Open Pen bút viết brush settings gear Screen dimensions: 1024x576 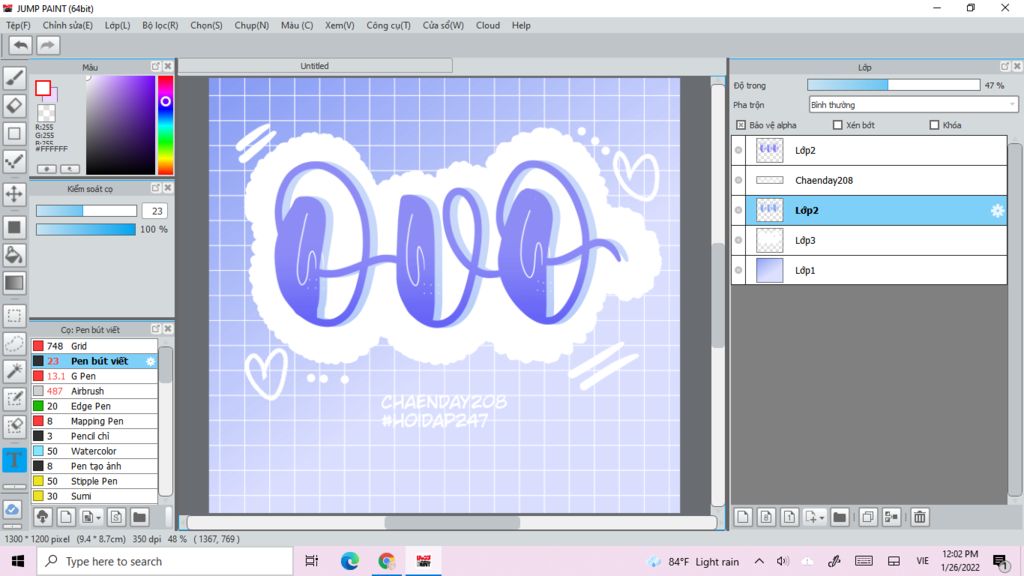(x=151, y=361)
